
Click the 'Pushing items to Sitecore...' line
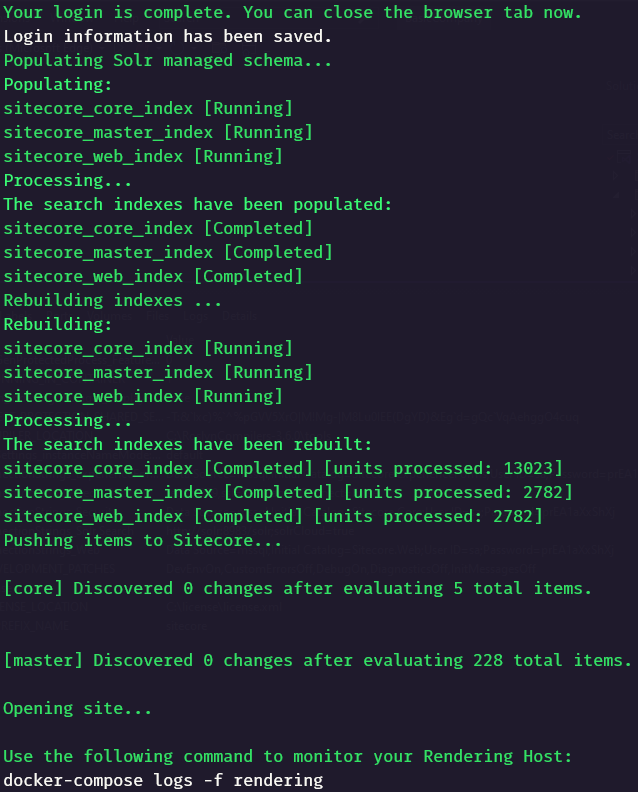tap(142, 540)
